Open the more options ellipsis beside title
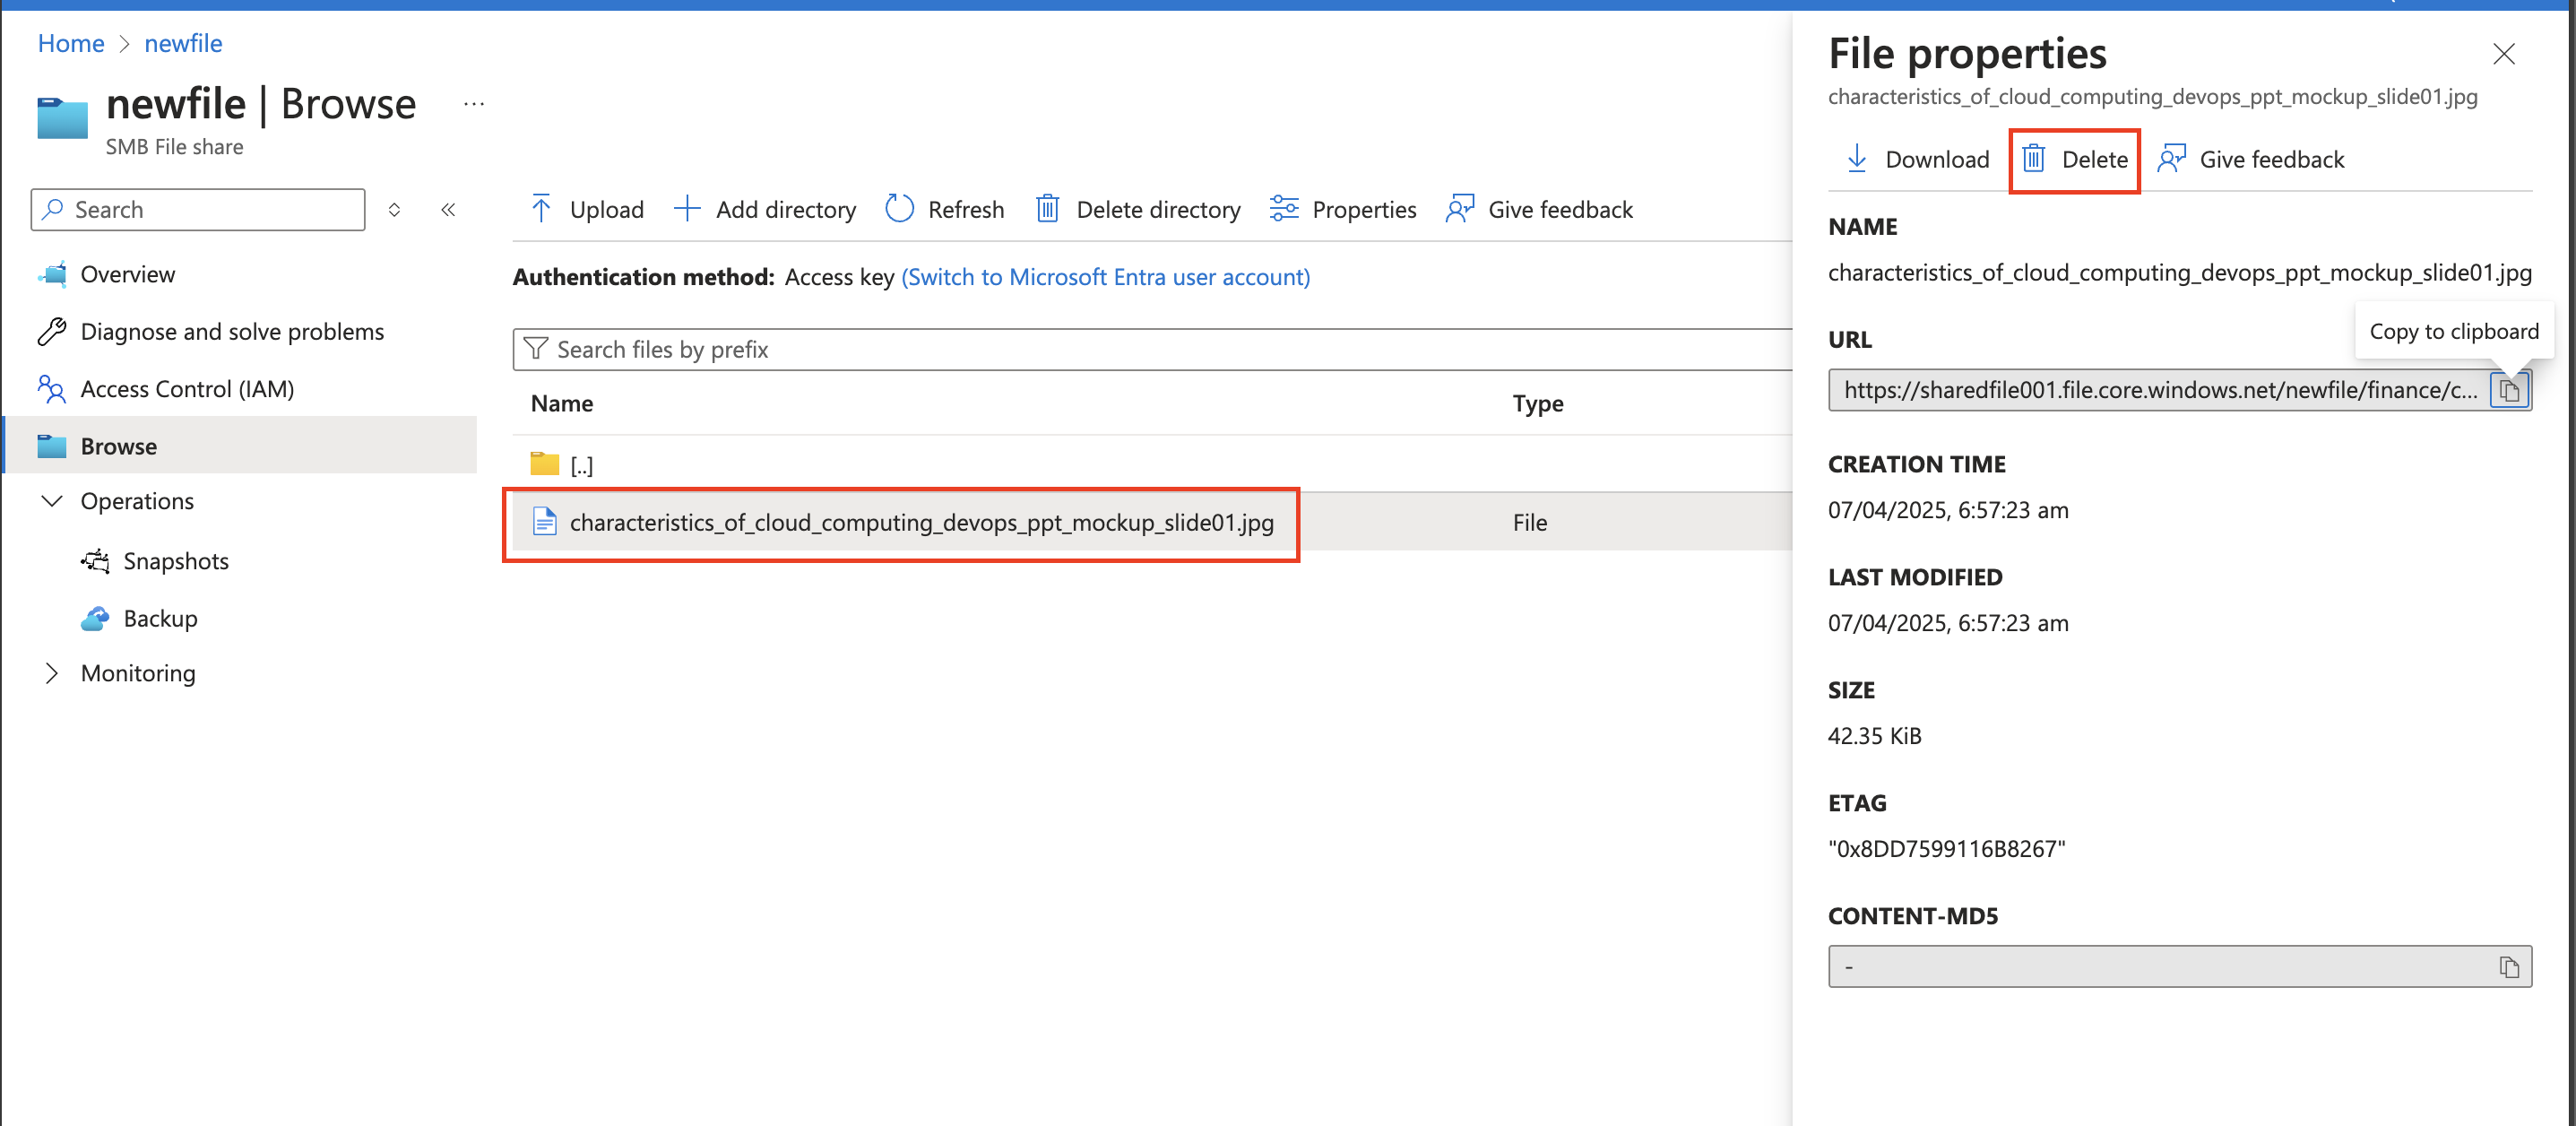The width and height of the screenshot is (2576, 1126). click(474, 103)
